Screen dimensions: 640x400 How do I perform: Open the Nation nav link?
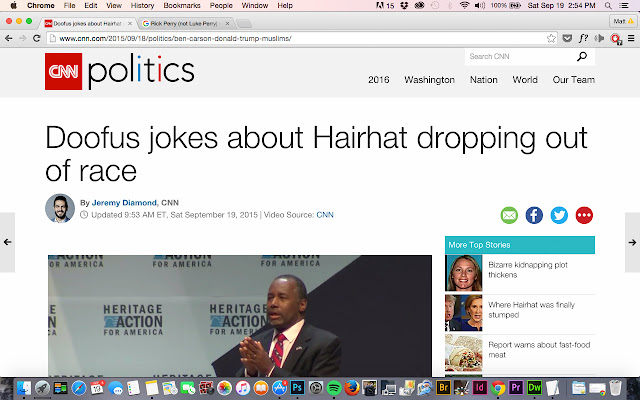point(483,80)
